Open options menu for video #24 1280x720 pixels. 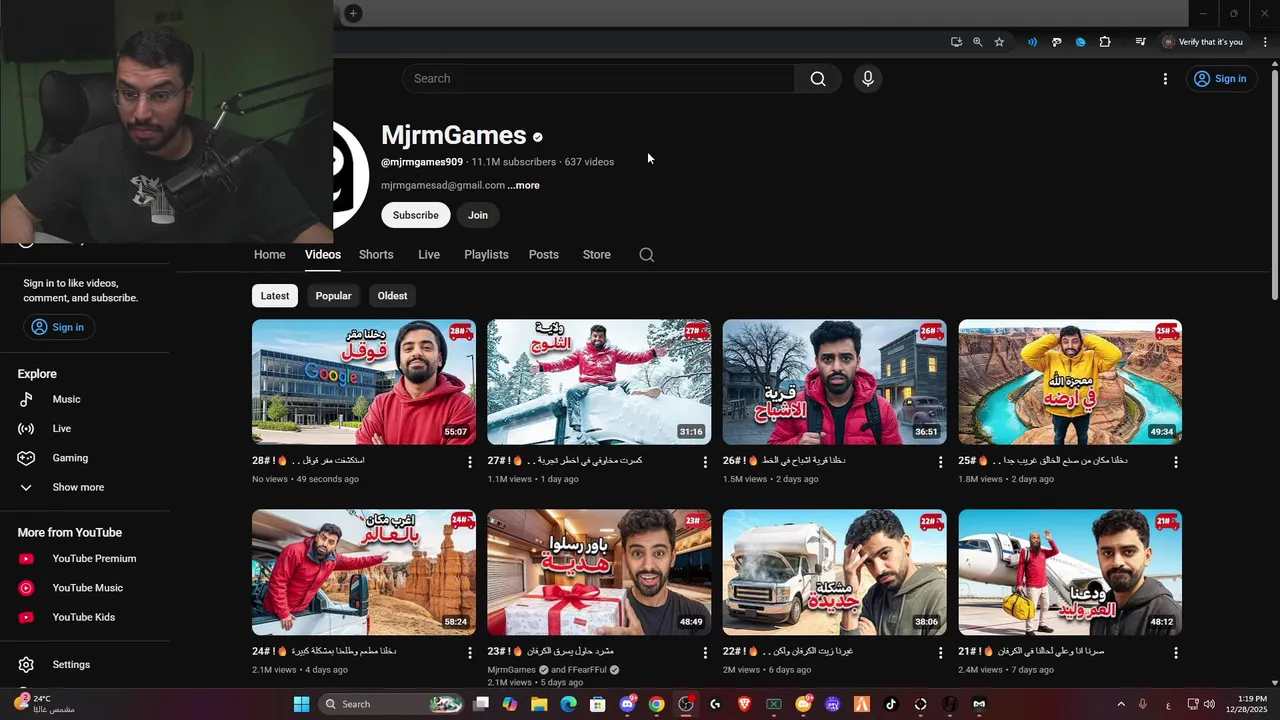click(470, 652)
